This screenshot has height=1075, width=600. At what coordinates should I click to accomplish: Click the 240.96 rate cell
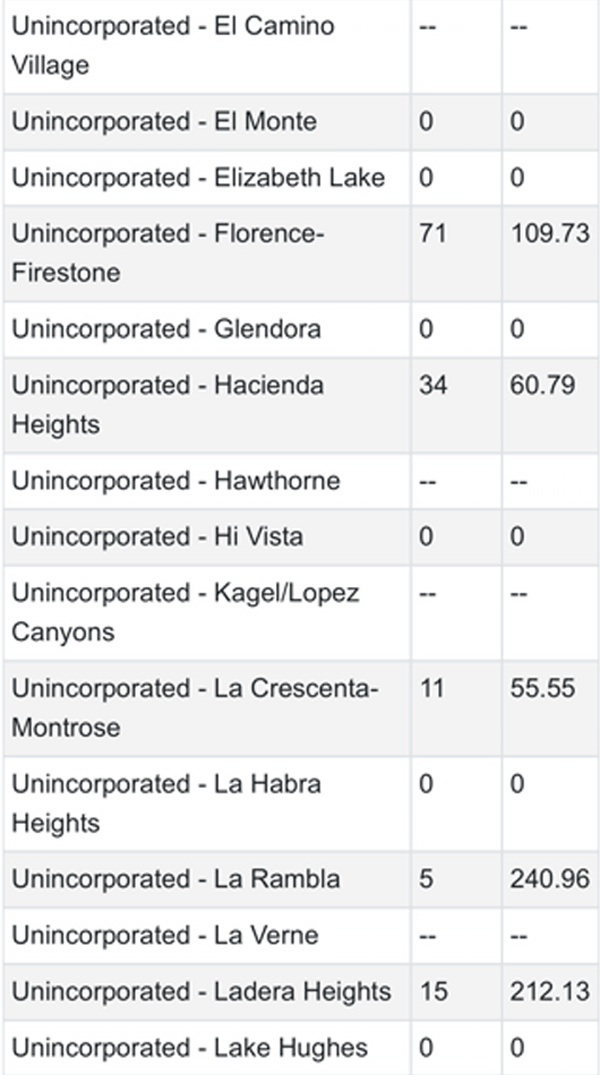tap(551, 880)
